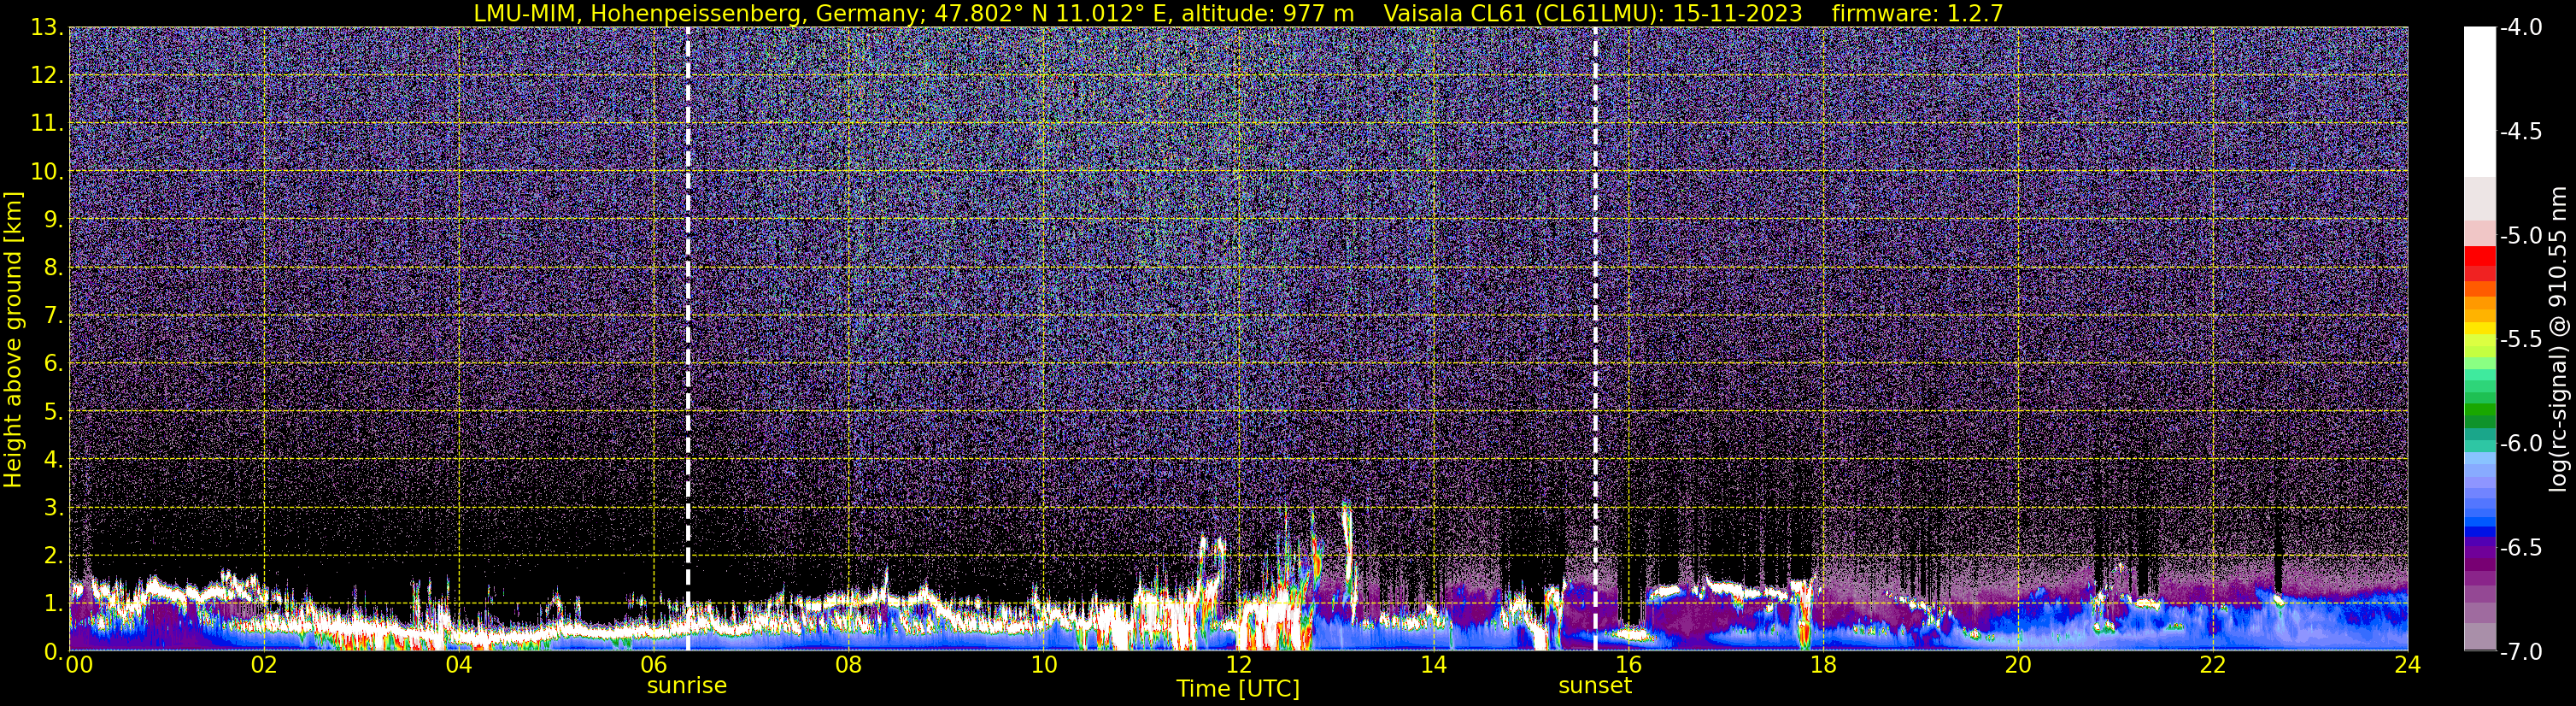Click height axis tick '0.'
2576x706 pixels.
tap(53, 652)
